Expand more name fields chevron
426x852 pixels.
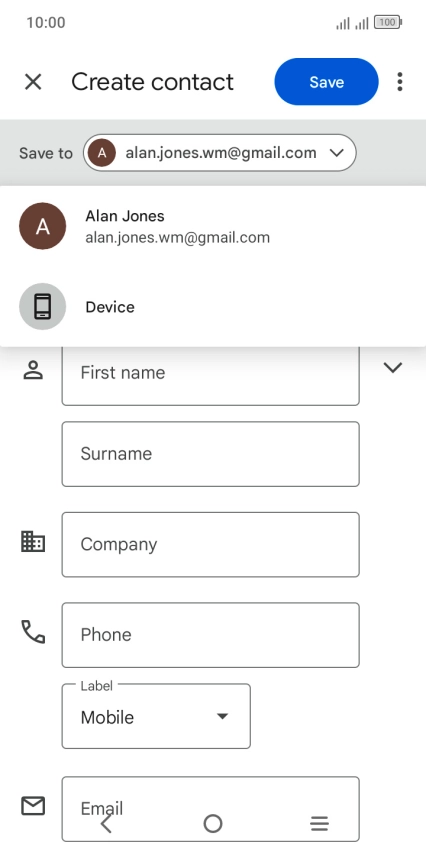392,368
